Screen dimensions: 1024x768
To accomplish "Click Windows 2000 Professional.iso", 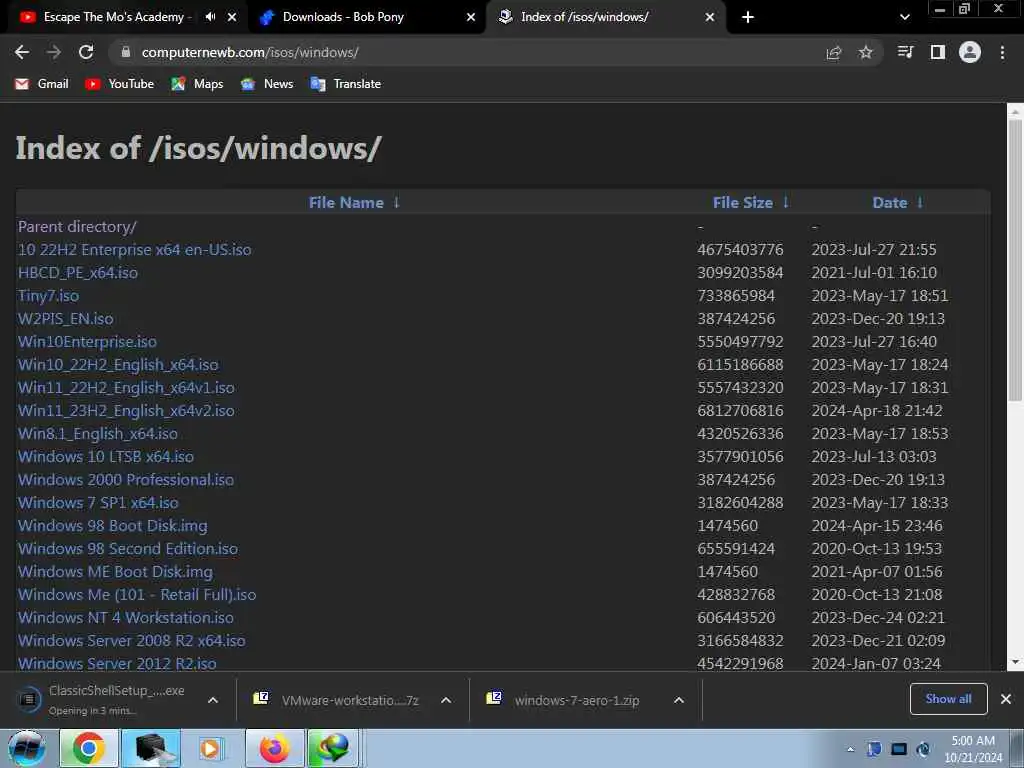I will click(125, 479).
